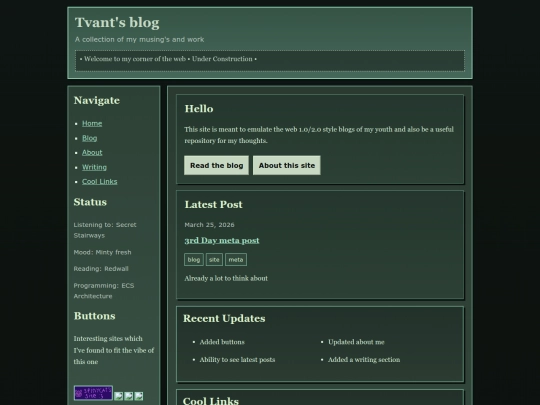Open the 3rd Day meta post link
Image resolution: width=540 pixels, height=405 pixels.
(x=222, y=240)
